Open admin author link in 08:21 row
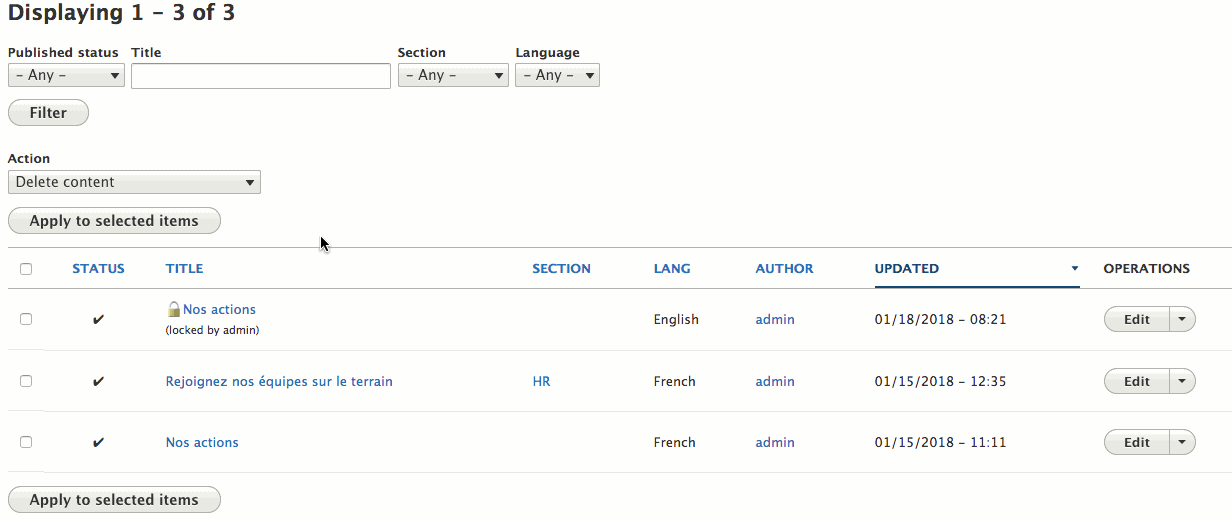Screen dimensions: 1232x519 coord(775,320)
